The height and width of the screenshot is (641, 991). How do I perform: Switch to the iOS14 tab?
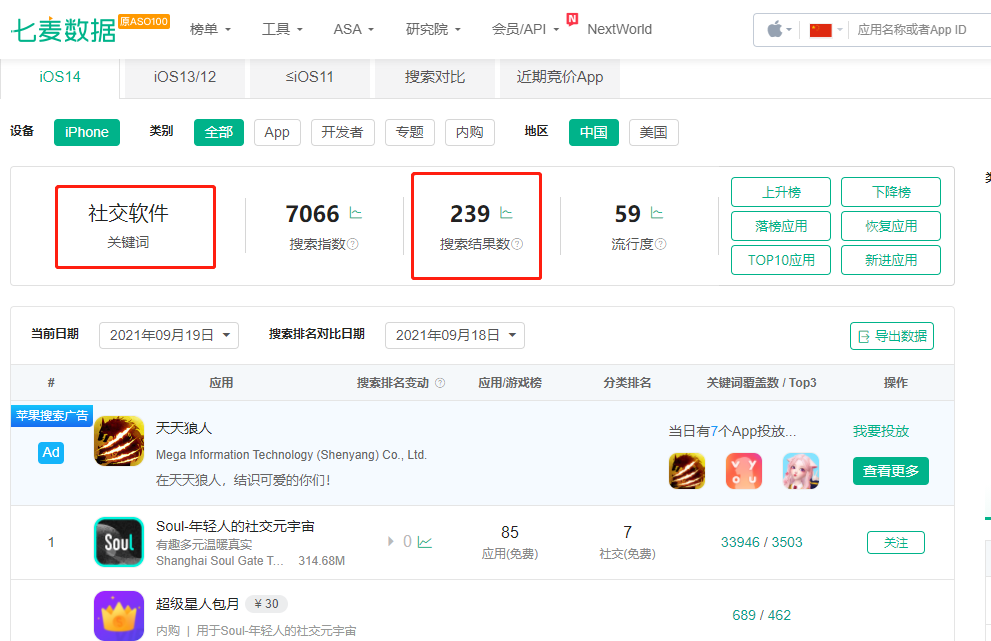(60, 78)
